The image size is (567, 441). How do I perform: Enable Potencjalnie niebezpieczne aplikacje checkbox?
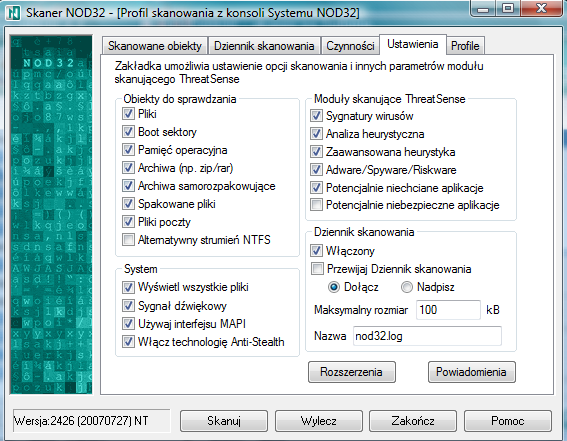pos(316,205)
